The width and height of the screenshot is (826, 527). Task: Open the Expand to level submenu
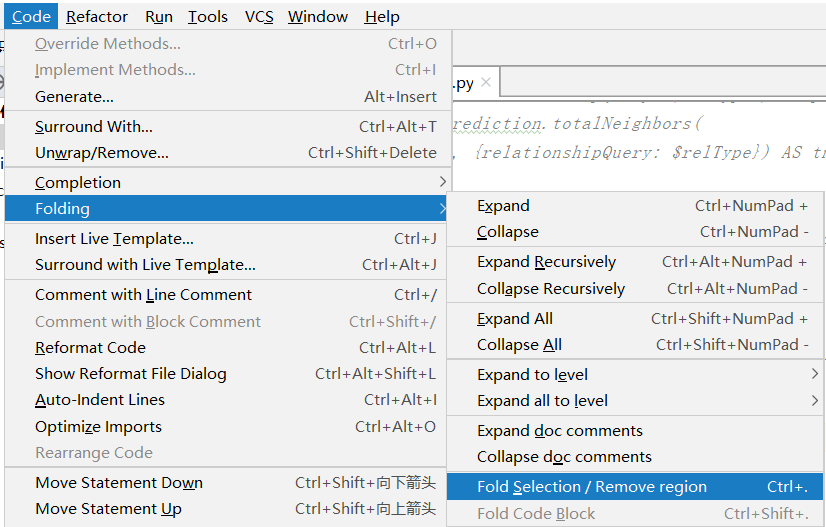(x=635, y=375)
